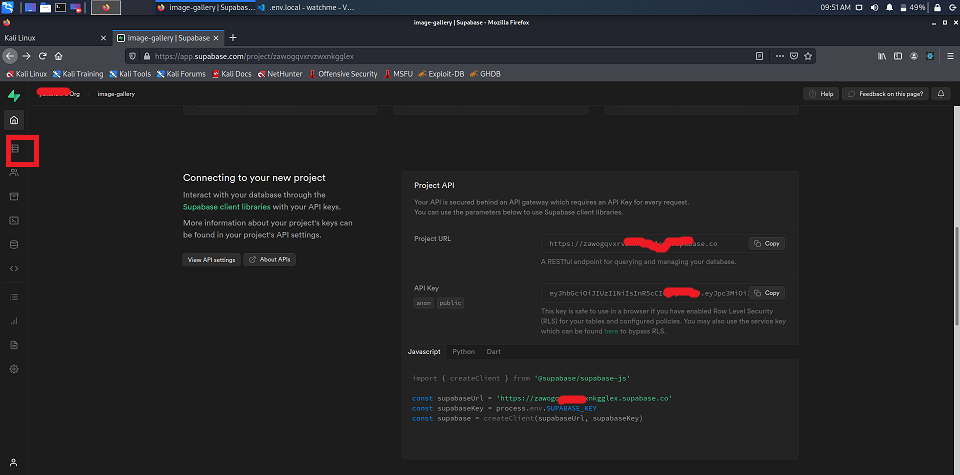
Task: Copy the Project URL
Action: point(767,244)
